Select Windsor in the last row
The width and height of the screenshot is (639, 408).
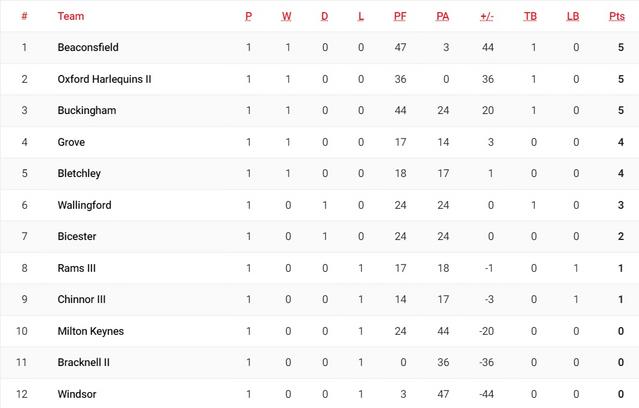tap(77, 394)
